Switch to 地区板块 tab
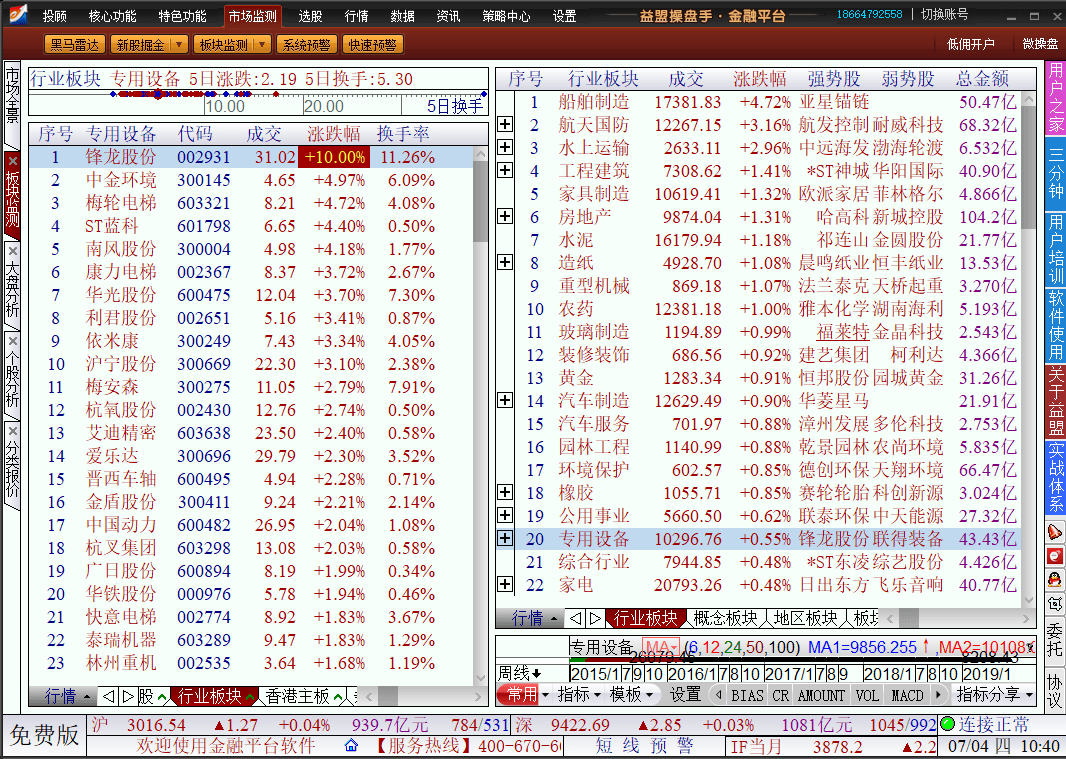Screen dimensions: 1066x759 click(805, 618)
